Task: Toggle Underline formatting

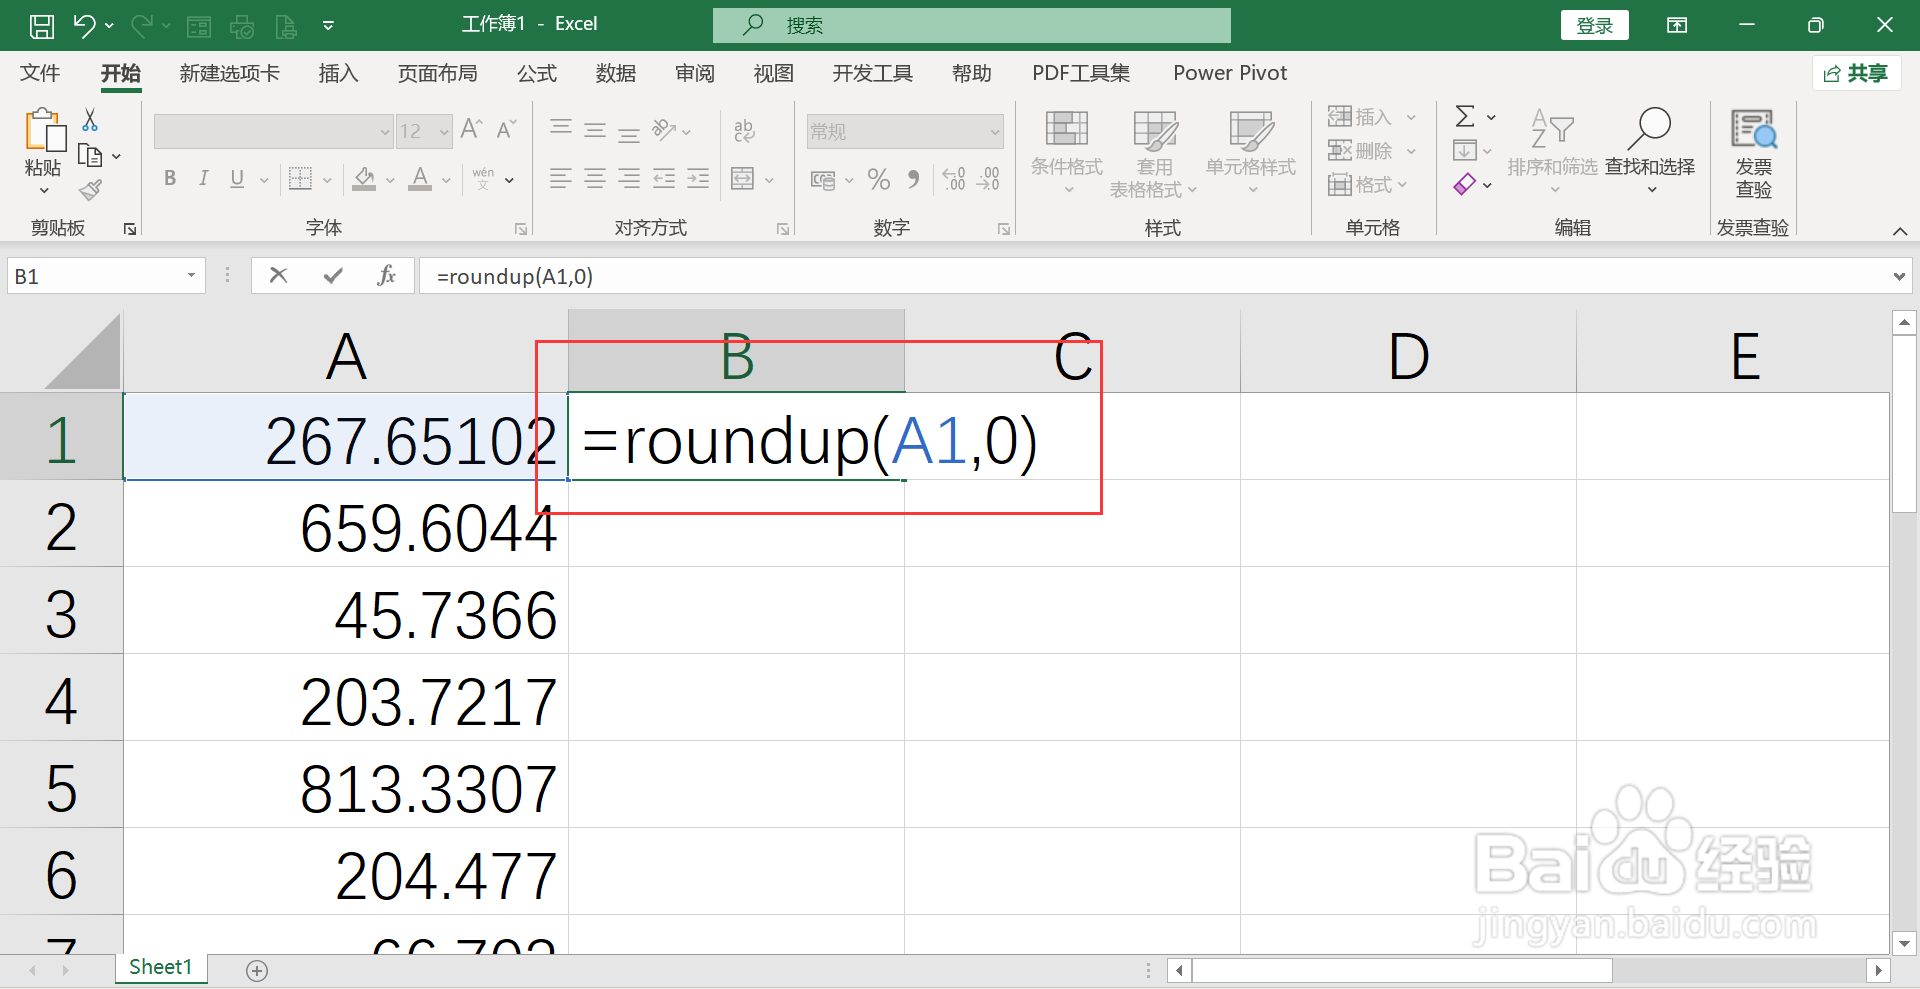Action: [237, 179]
